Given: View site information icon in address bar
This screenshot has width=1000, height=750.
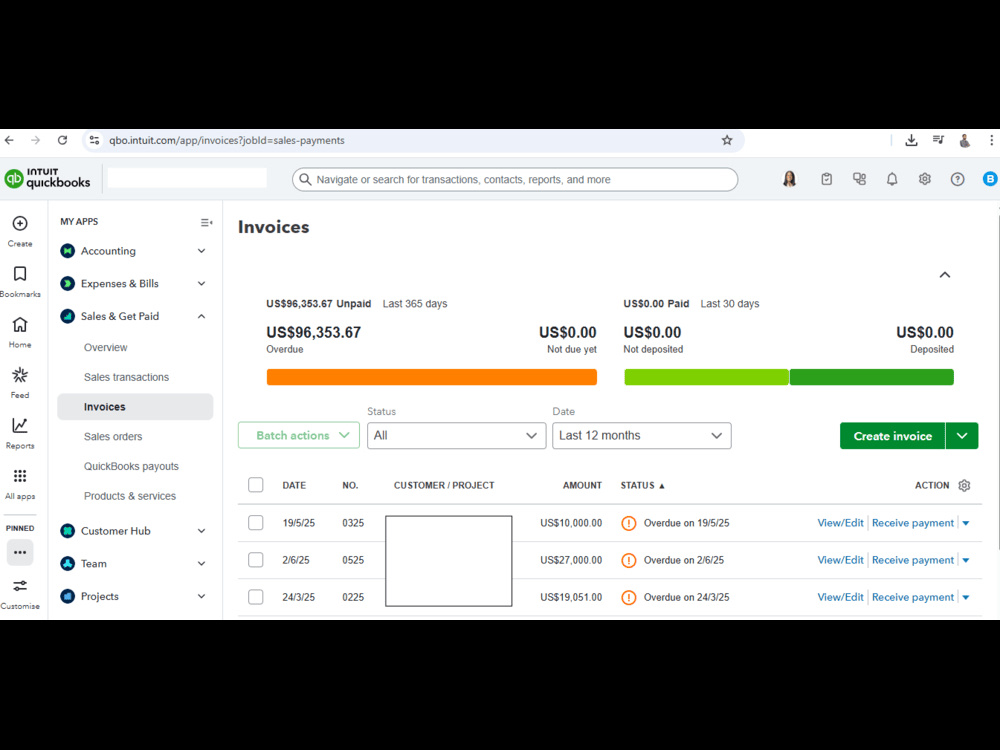Looking at the screenshot, I should pos(94,140).
